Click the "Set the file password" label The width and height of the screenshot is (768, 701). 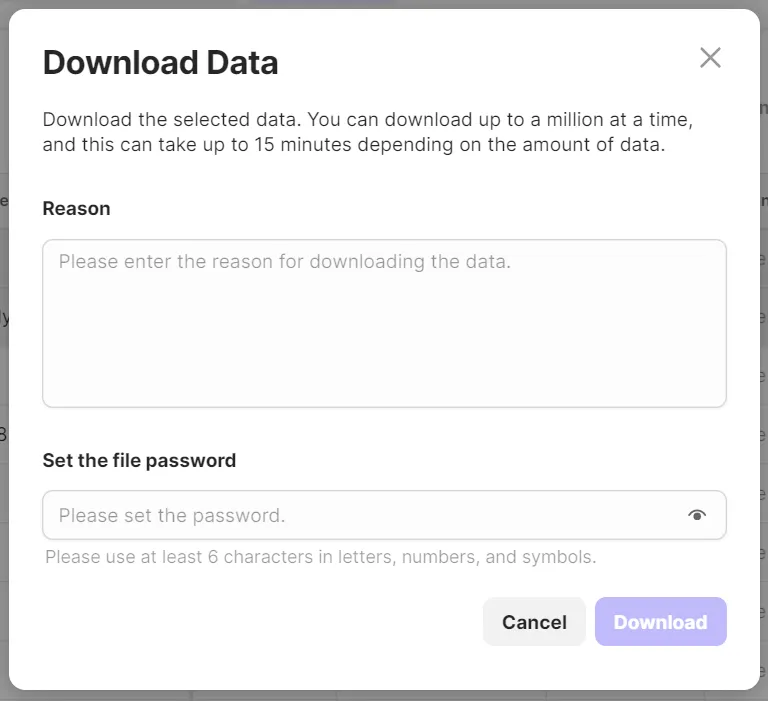(x=139, y=460)
